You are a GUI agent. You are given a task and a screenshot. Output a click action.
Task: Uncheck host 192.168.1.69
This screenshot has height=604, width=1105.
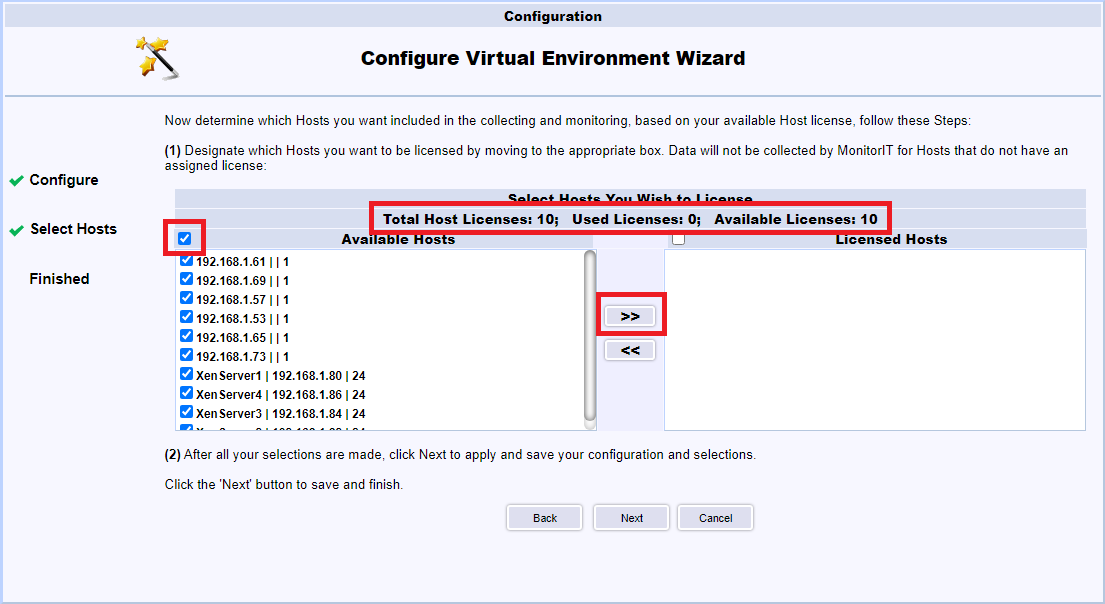click(186, 279)
